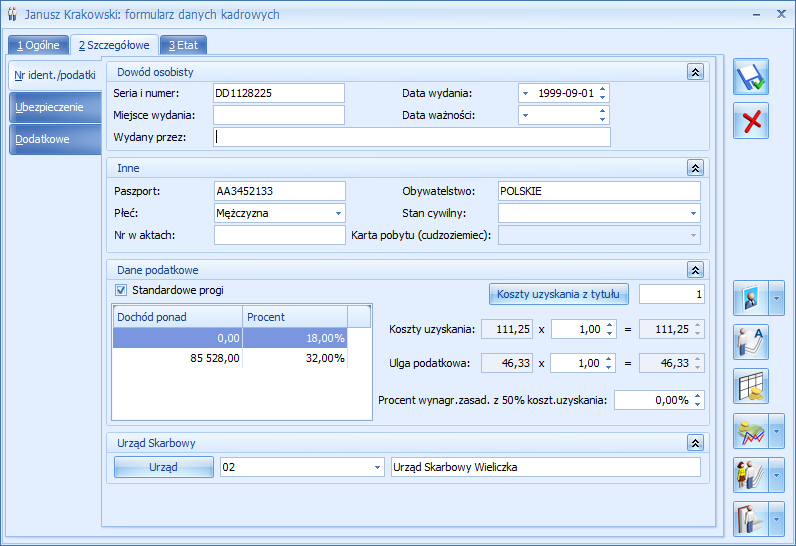Click the Urząd button
Viewport: 796px width, 546px height.
(x=163, y=467)
